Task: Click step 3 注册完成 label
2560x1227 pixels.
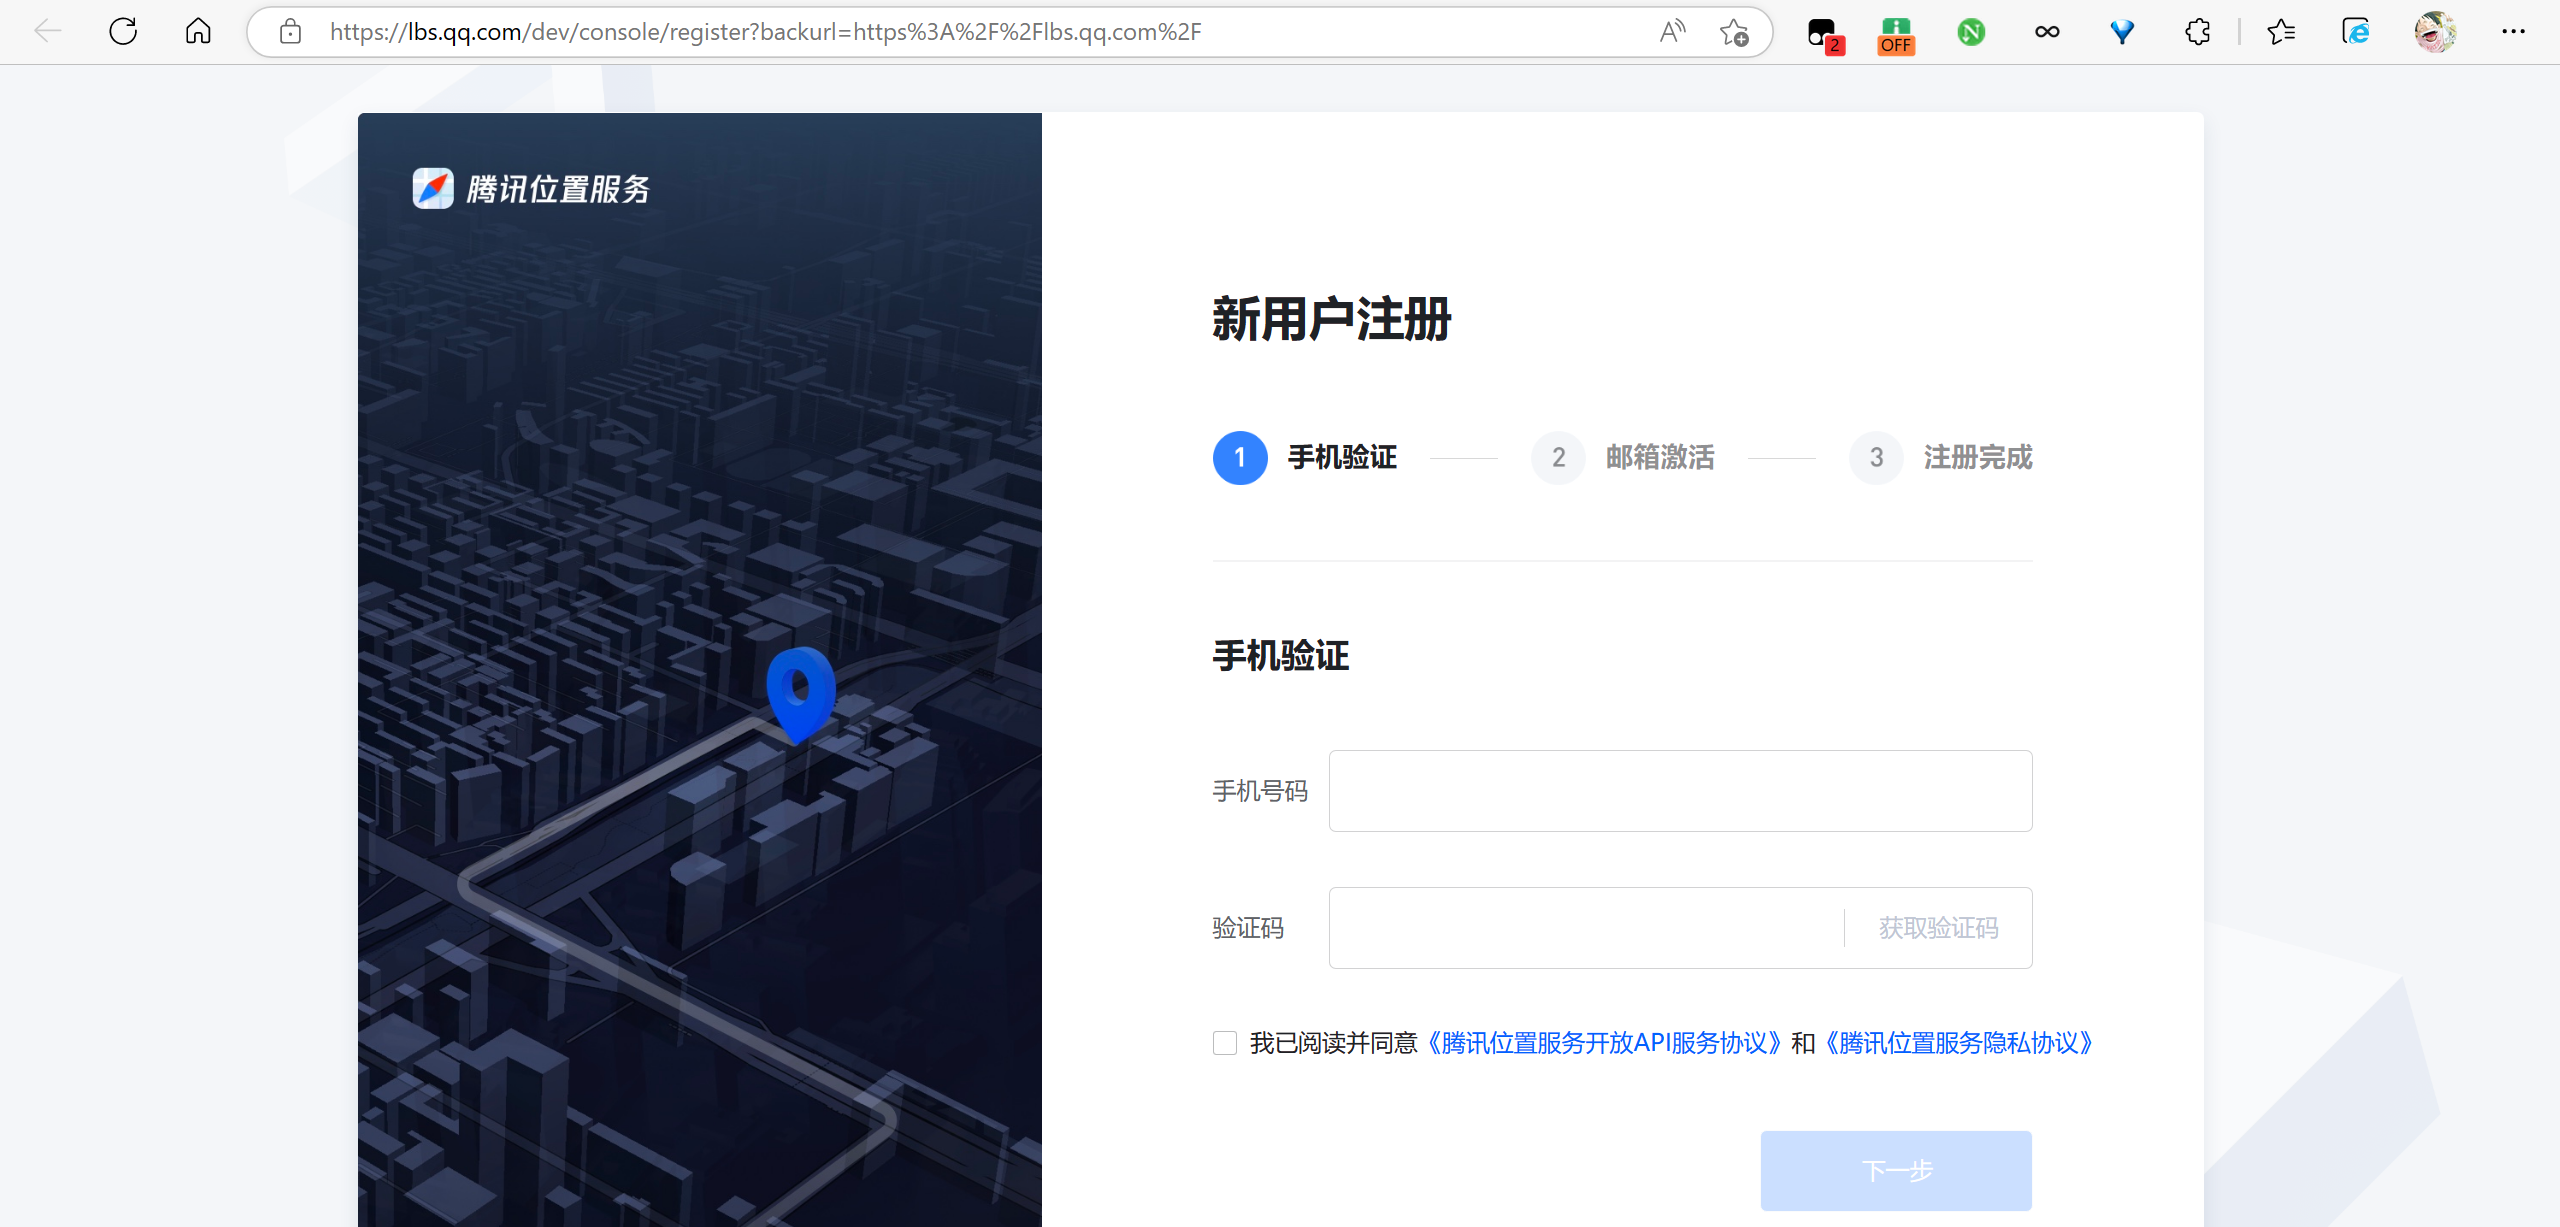Action: pos(1977,457)
